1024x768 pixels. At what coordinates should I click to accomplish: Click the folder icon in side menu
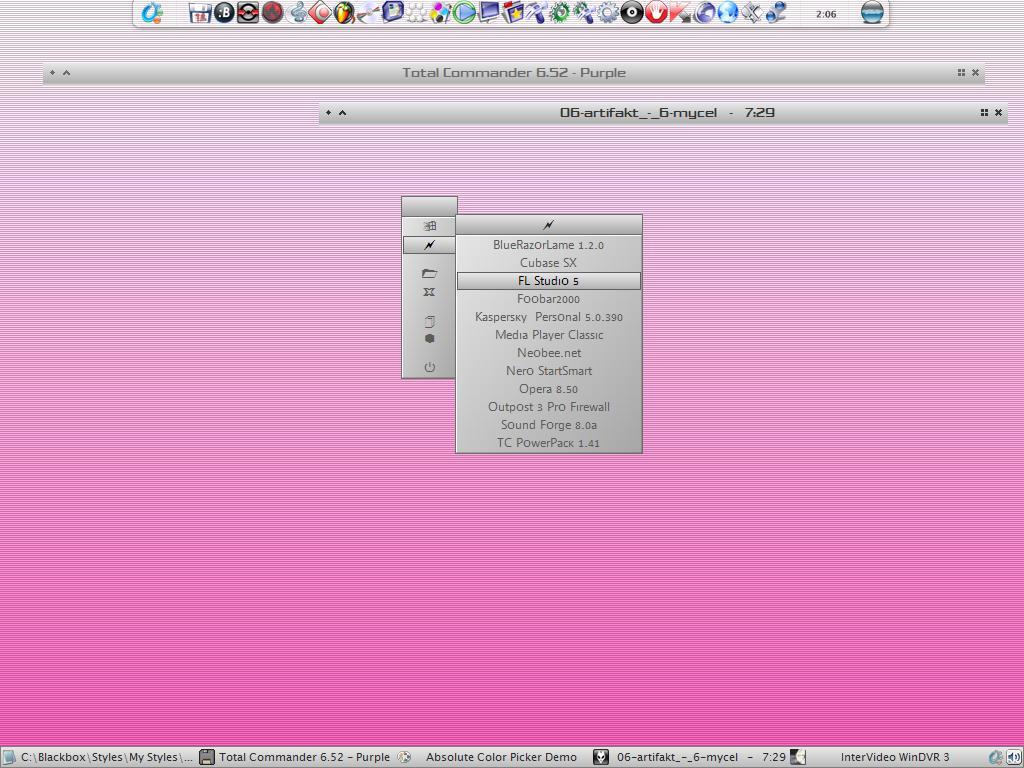tap(429, 273)
